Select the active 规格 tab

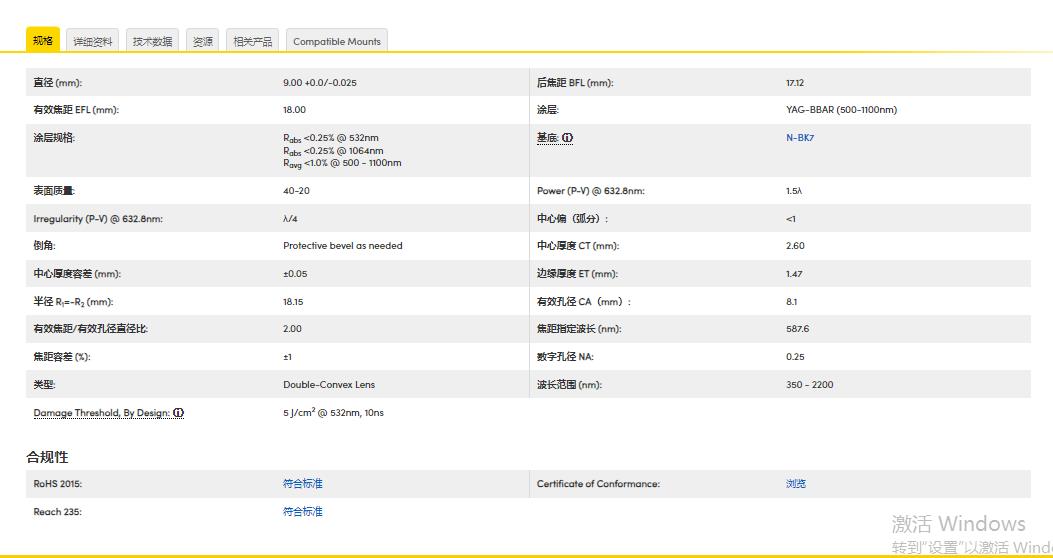(43, 40)
